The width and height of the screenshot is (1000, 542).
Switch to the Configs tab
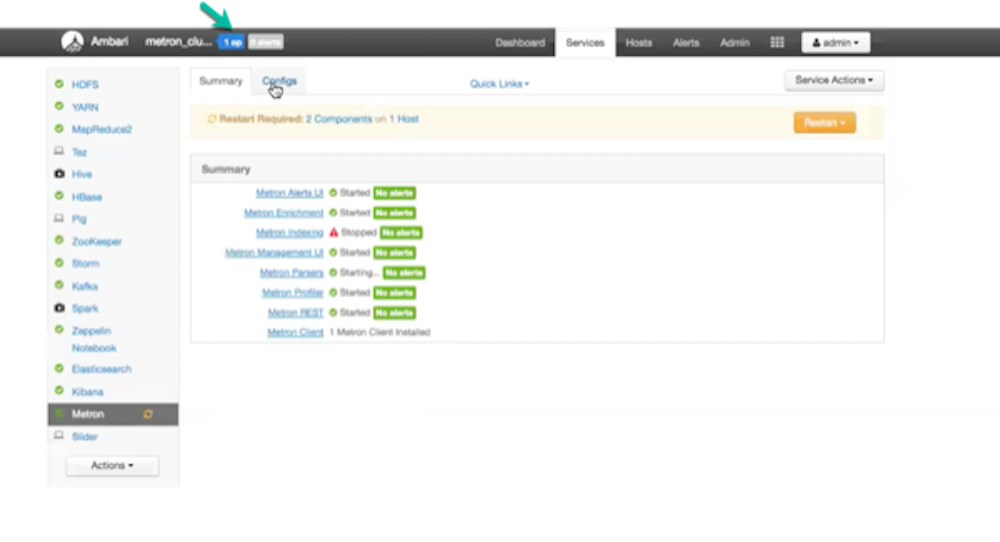279,81
